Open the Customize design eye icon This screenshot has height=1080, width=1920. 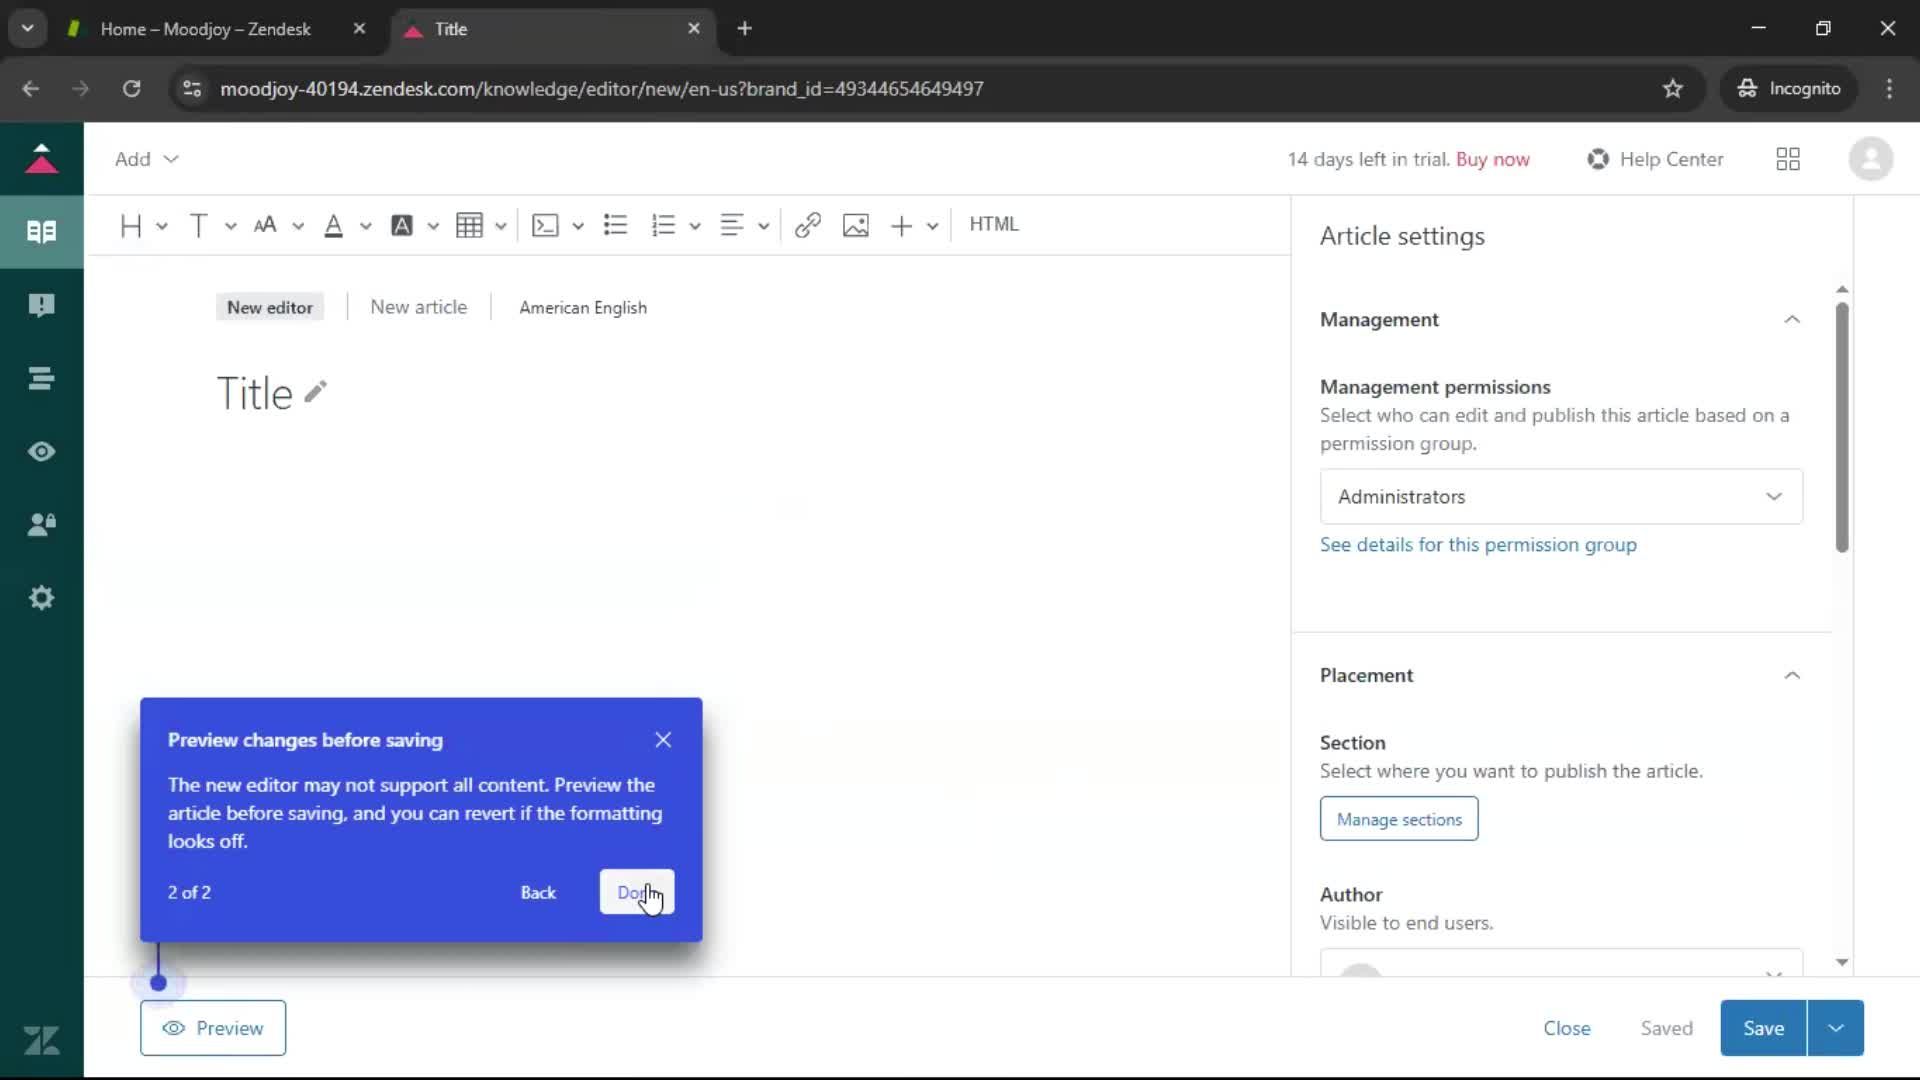coord(41,451)
